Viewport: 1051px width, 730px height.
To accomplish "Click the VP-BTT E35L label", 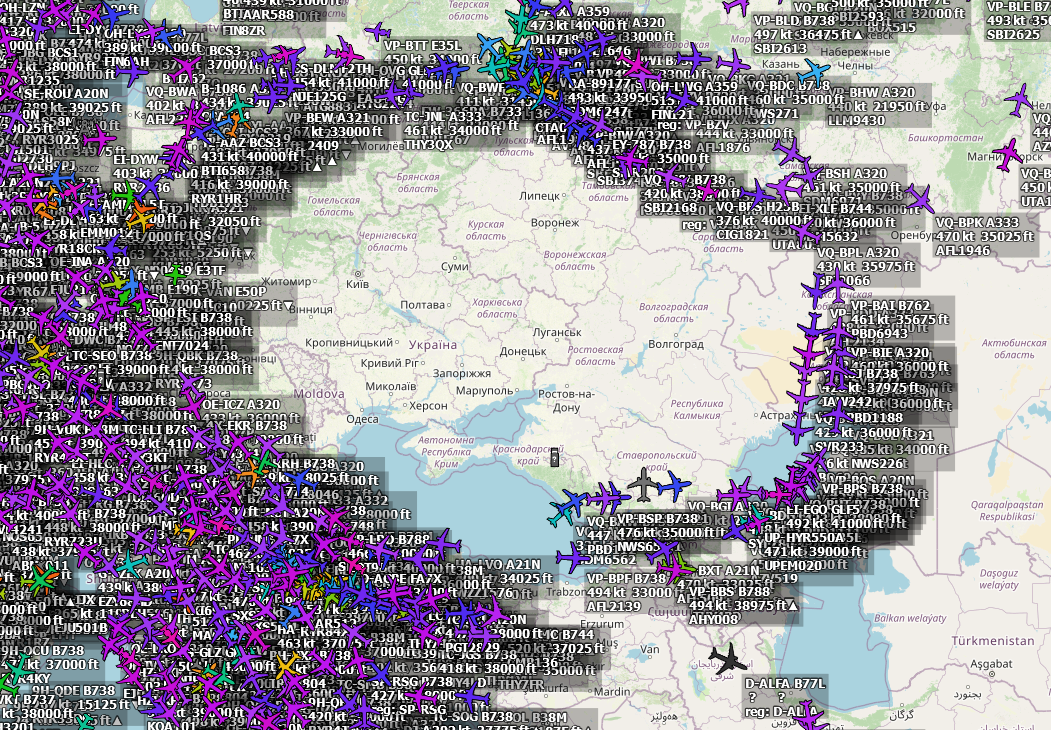I will click(422, 46).
